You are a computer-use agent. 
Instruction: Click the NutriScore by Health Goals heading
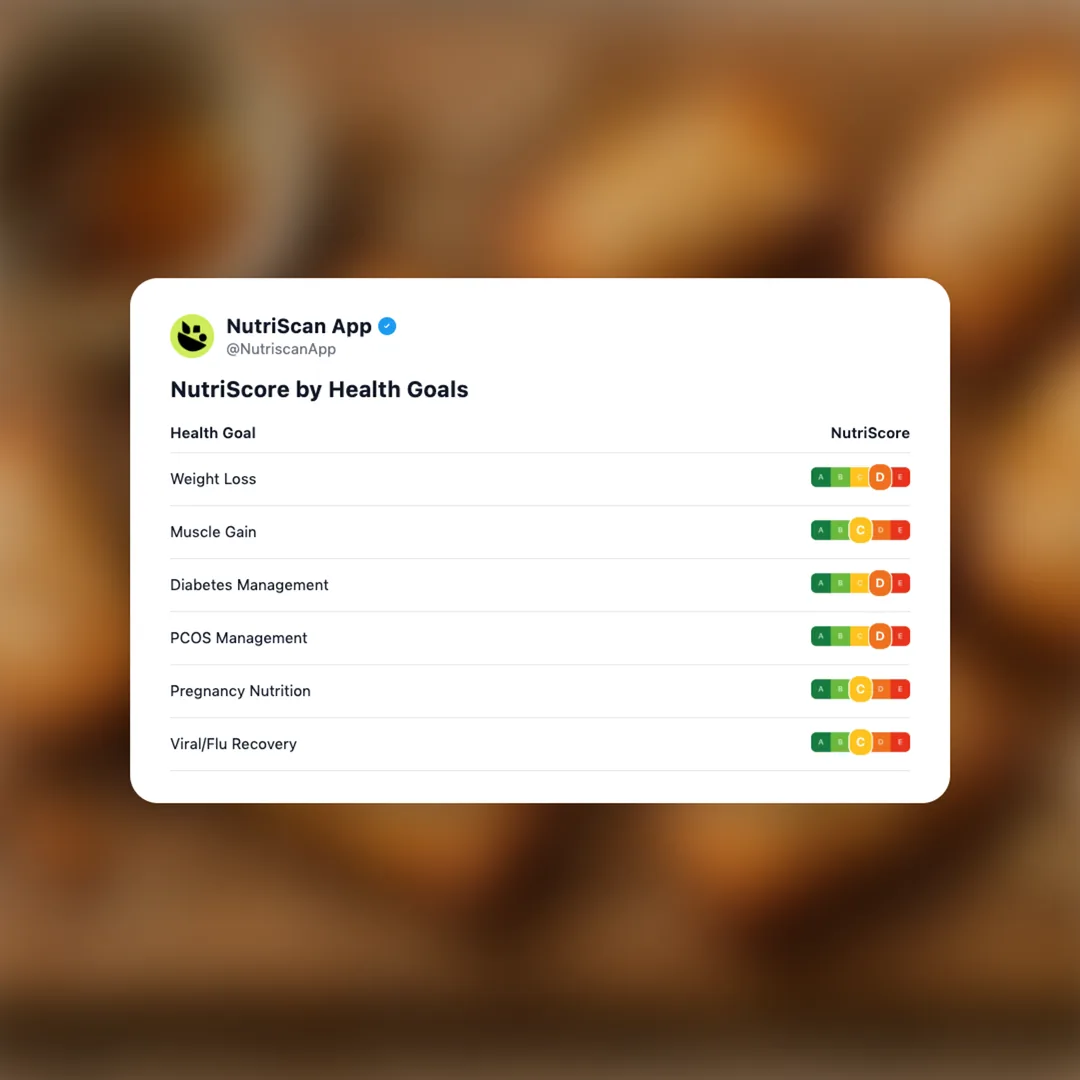(319, 390)
